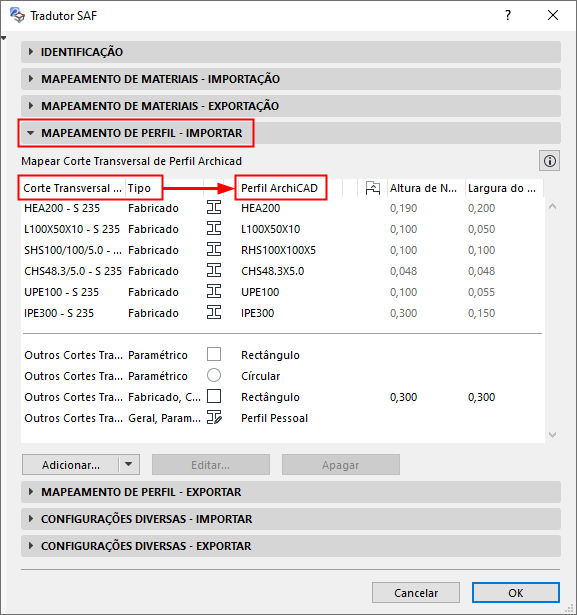Click the Círcular profile cell
The width and height of the screenshot is (577, 615).
pos(260,376)
